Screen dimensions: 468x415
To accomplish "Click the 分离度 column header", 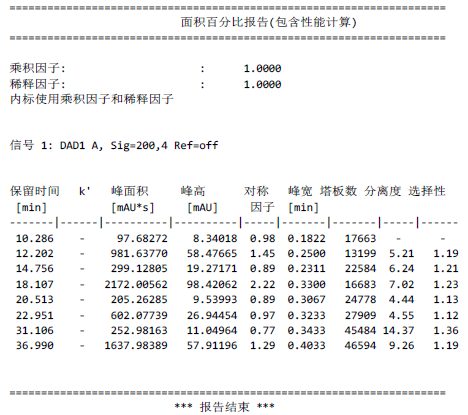I will [382, 191].
